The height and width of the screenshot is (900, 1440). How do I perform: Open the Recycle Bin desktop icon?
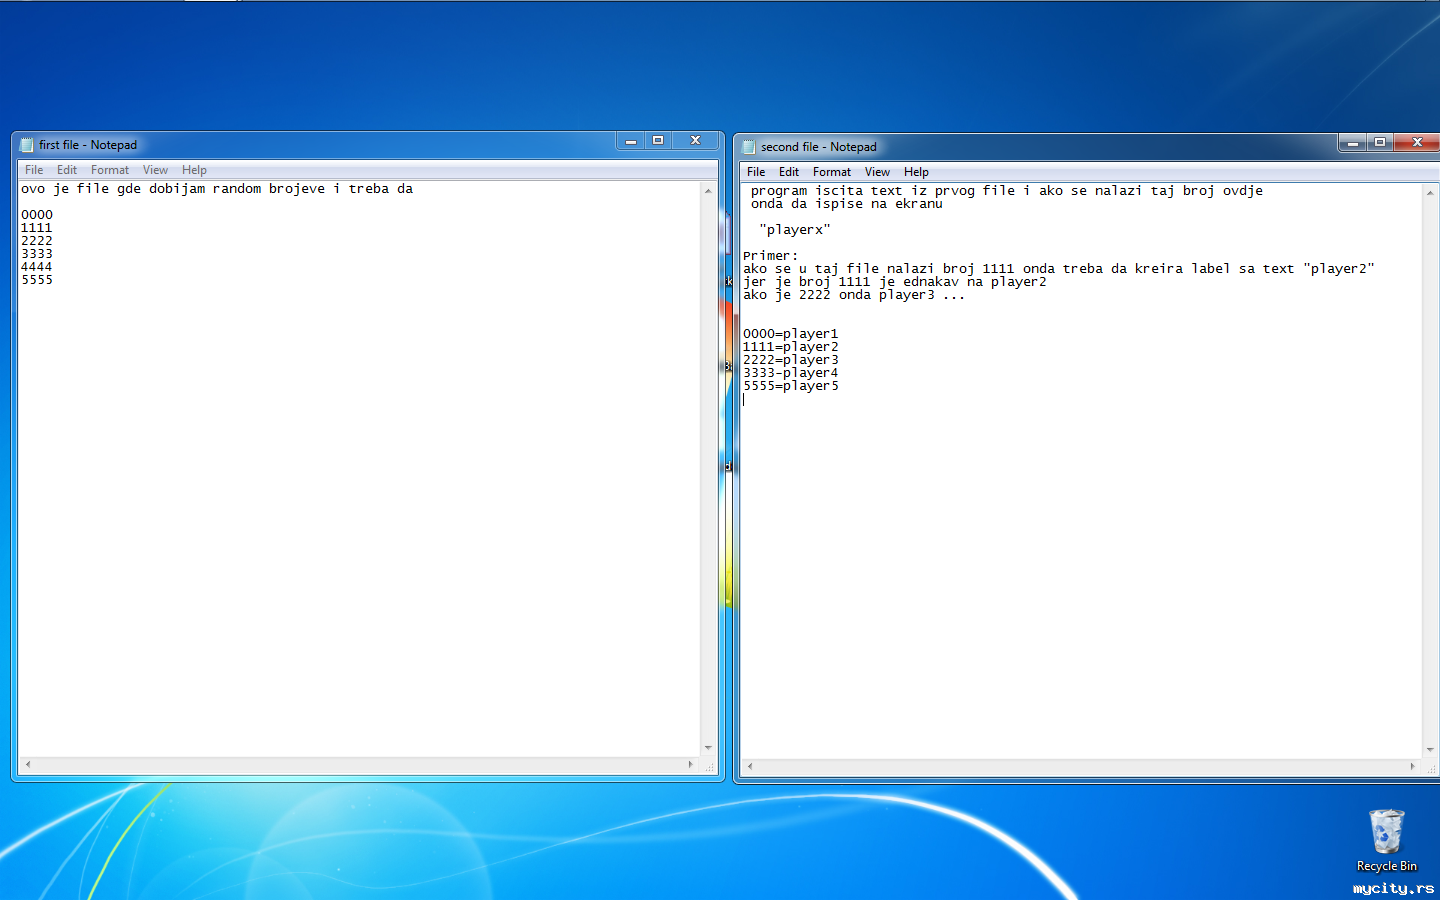tap(1386, 840)
